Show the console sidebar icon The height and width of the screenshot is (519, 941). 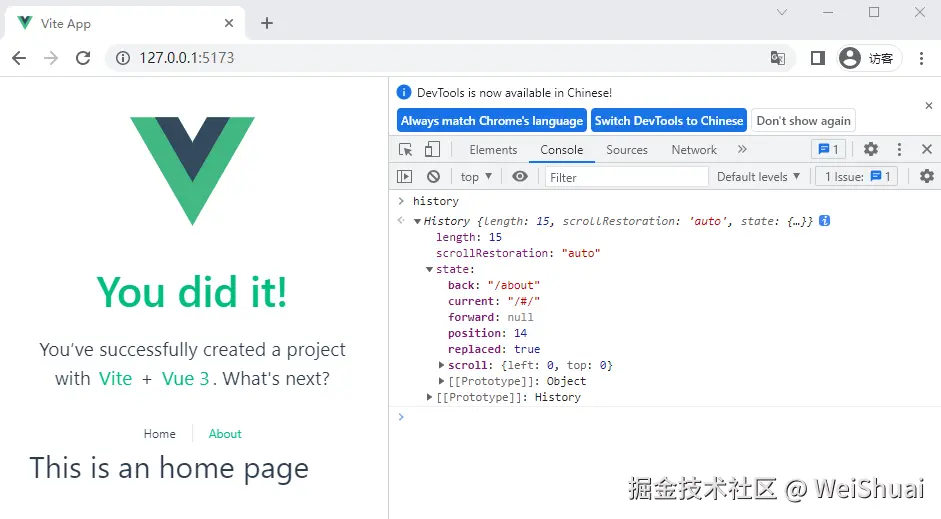(404, 176)
